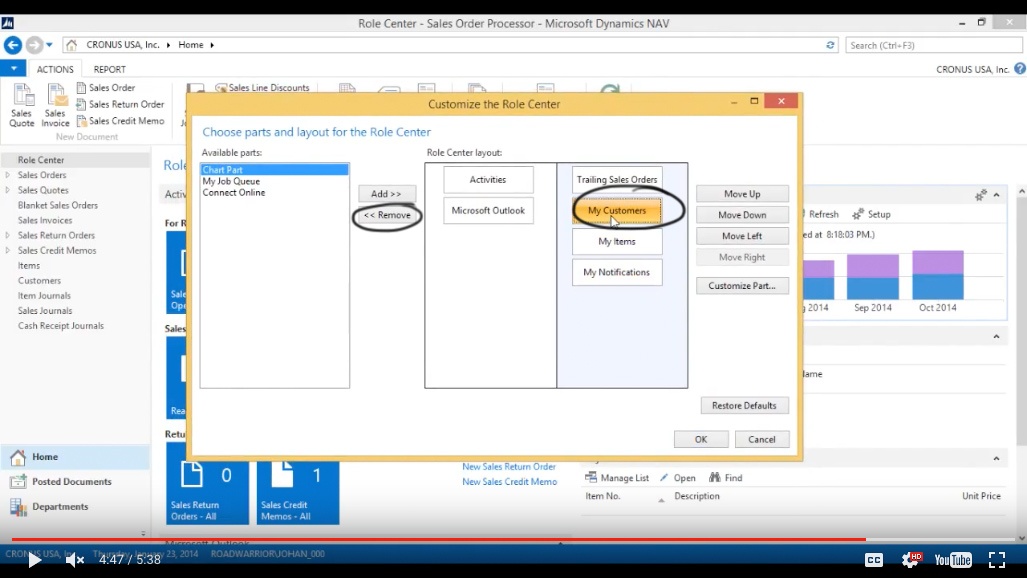
Task: Open the Sales Credit Memos - All tile
Action: pyautogui.click(x=298, y=491)
